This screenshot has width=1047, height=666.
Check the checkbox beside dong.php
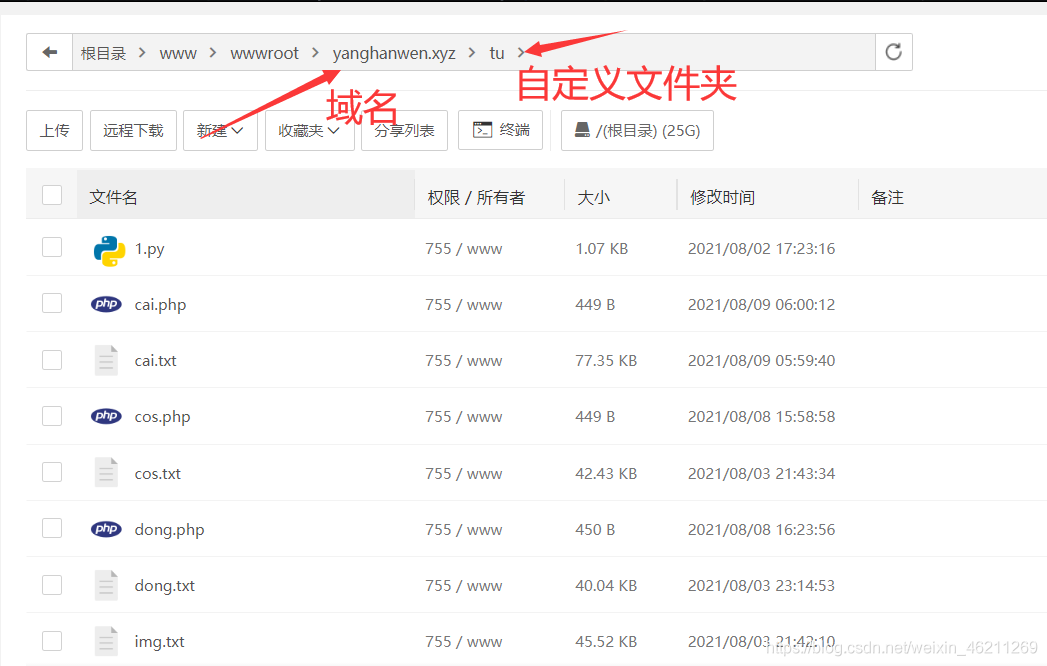click(51, 527)
